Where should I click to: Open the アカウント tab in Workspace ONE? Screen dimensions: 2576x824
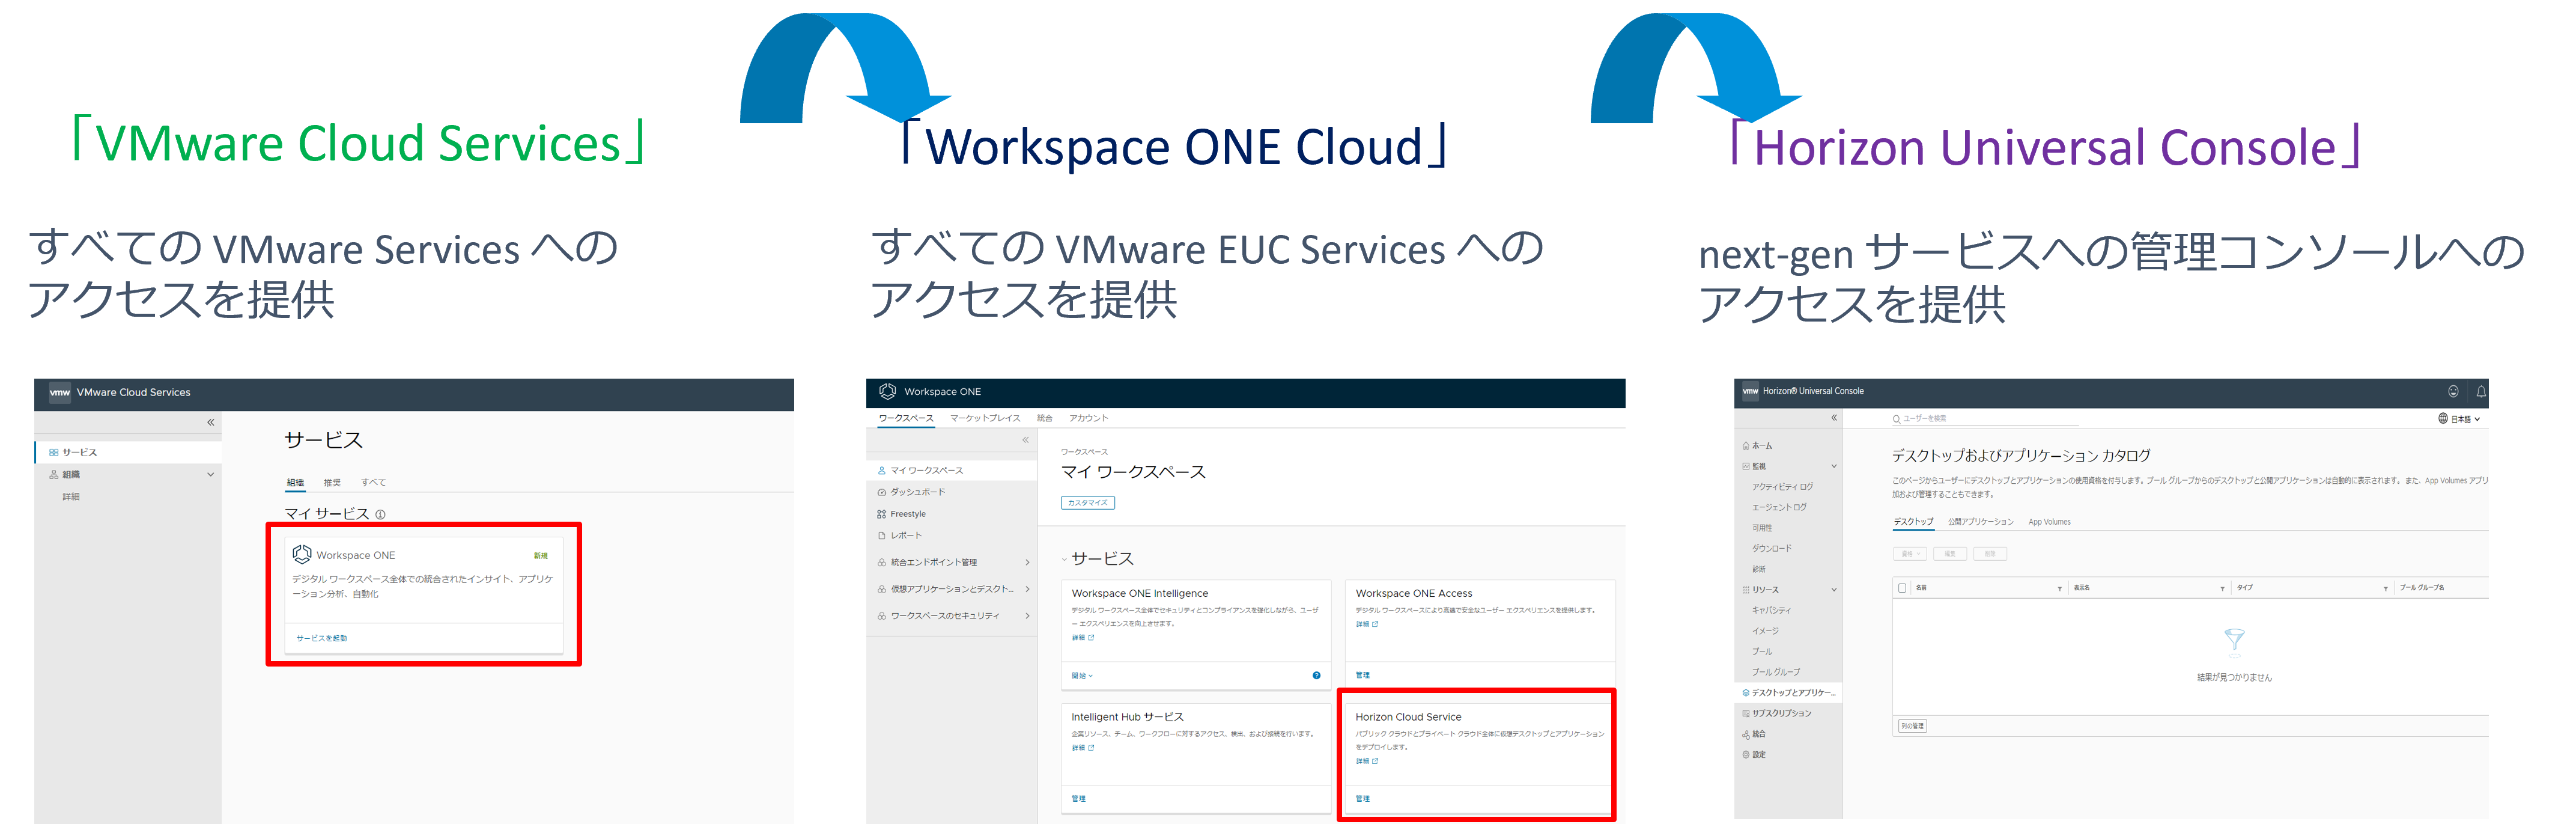(1088, 418)
